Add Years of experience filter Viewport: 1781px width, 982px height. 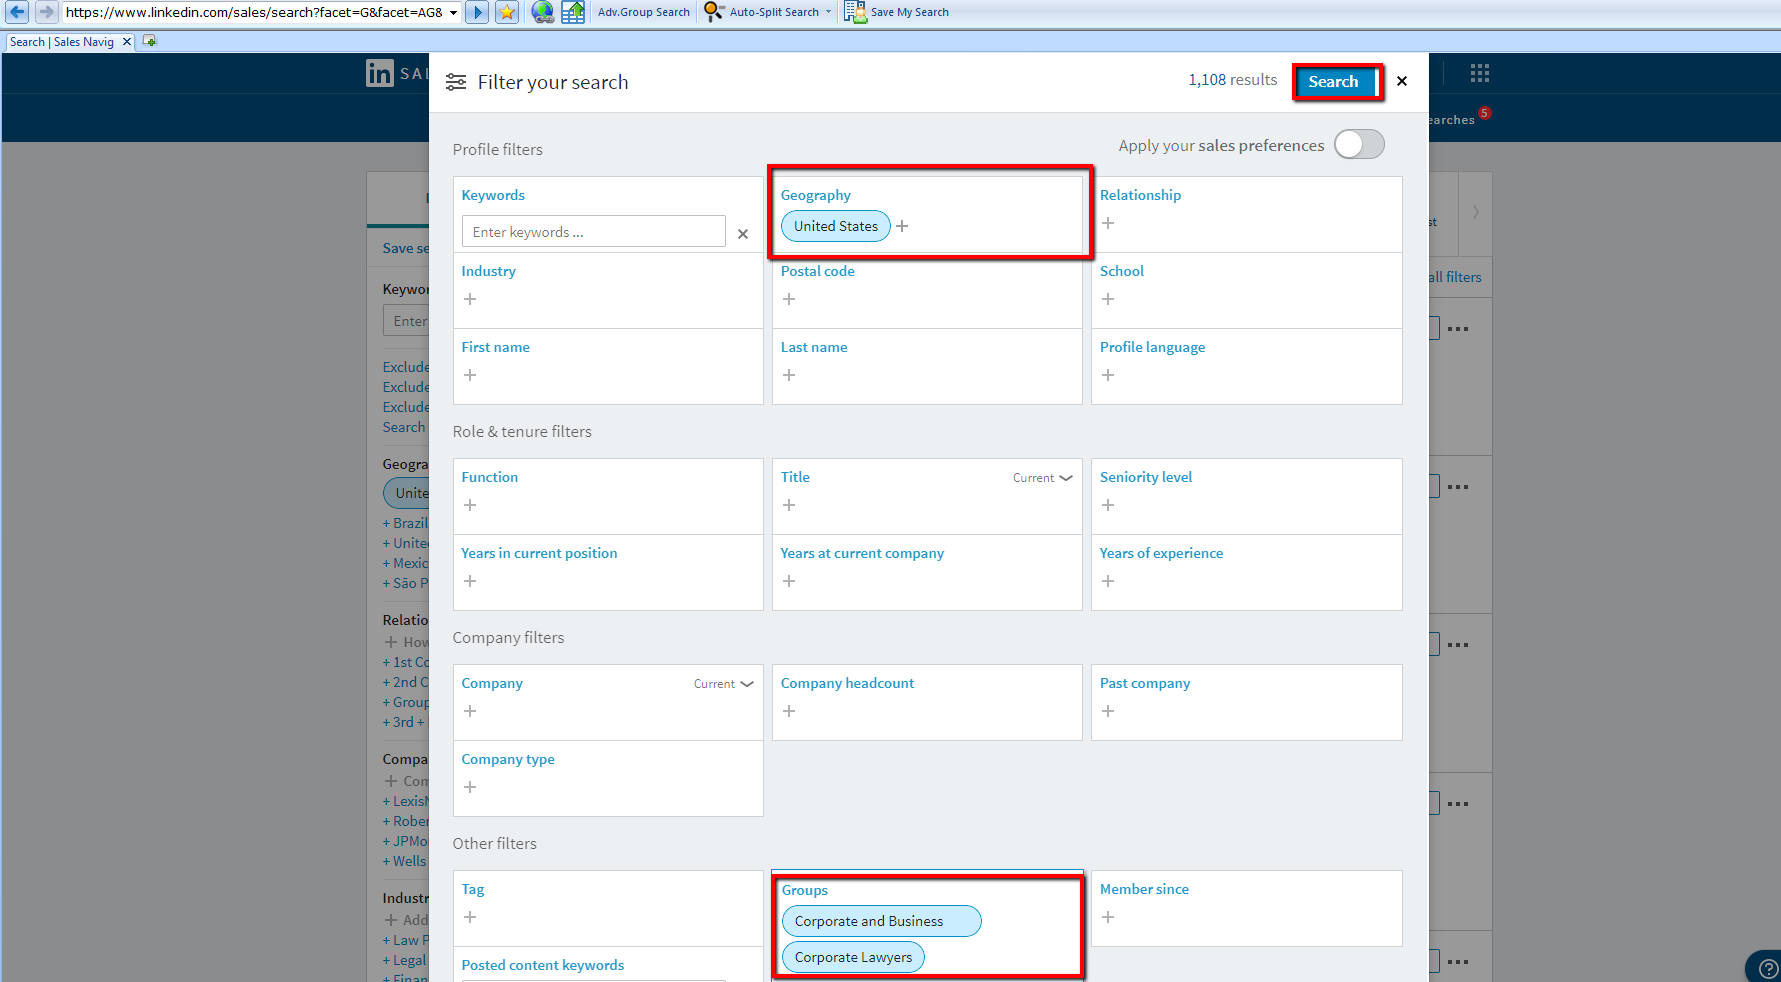(x=1108, y=581)
